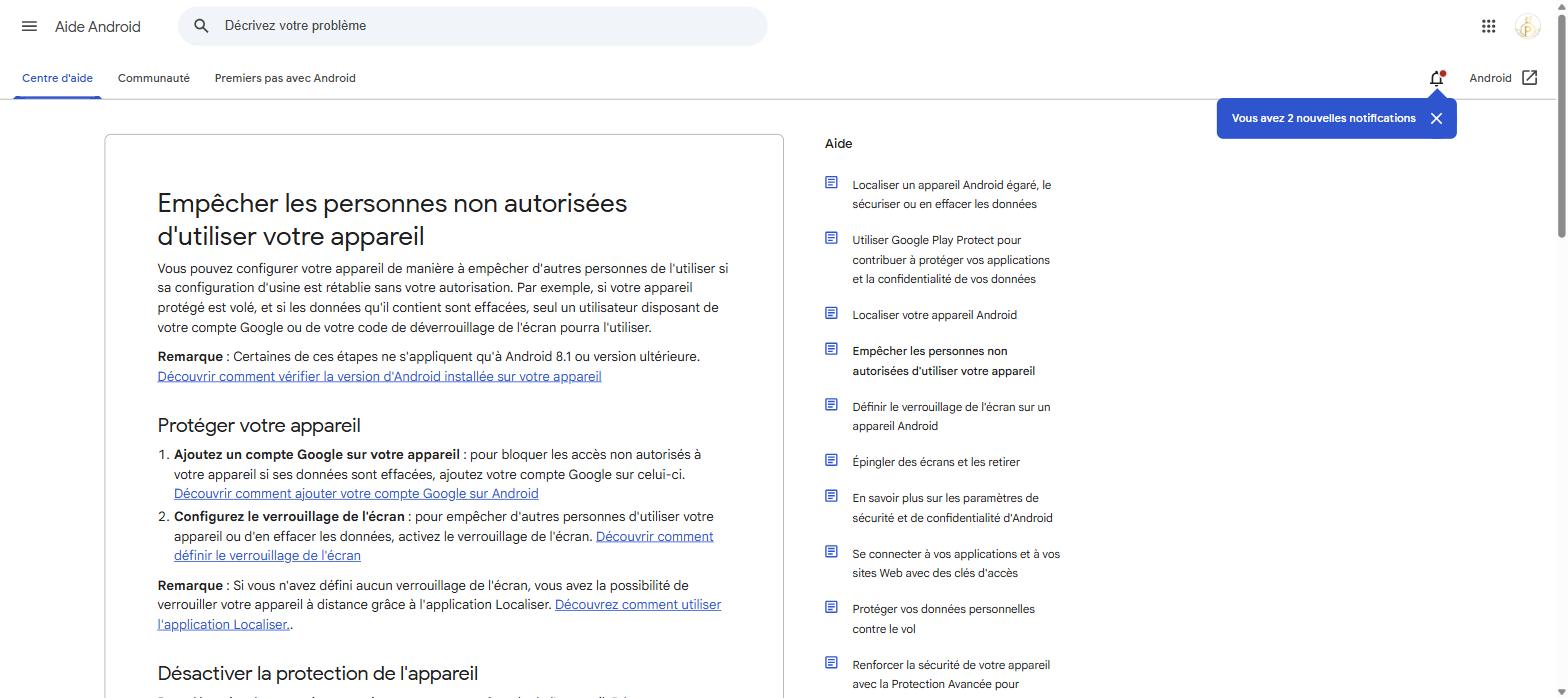This screenshot has height=698, width=1568.
Task: Click the Vous avez 2 nouvelles notifications text
Action: (x=1323, y=118)
